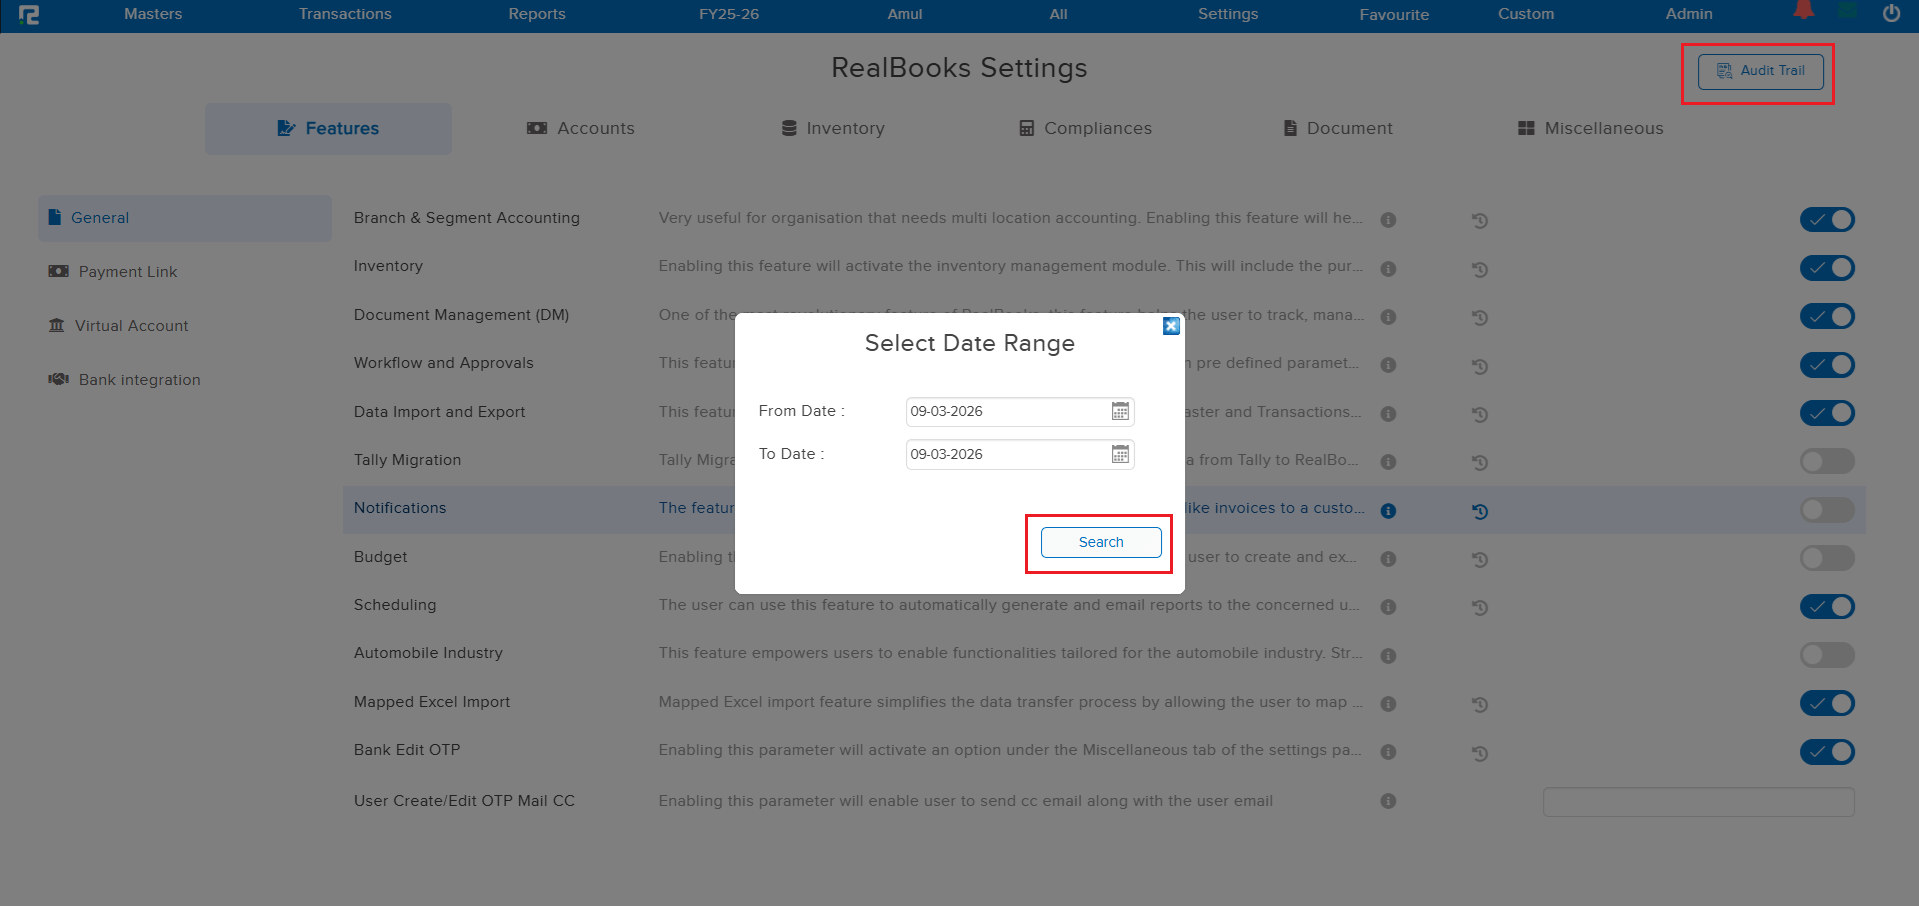Disable the Inventory feature toggle
Viewport: 1919px width, 906px height.
[x=1827, y=268]
